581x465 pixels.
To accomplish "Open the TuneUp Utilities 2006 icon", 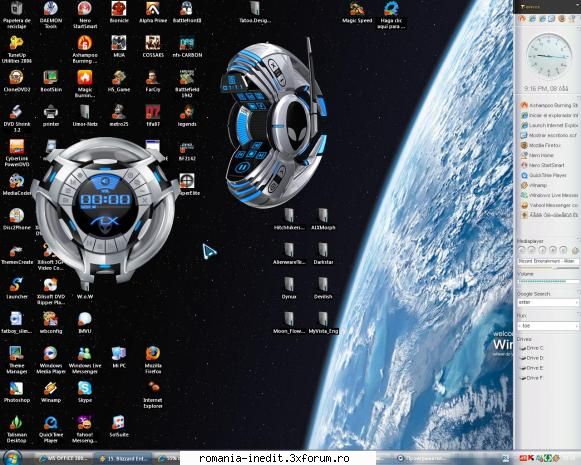I will (x=17, y=49).
